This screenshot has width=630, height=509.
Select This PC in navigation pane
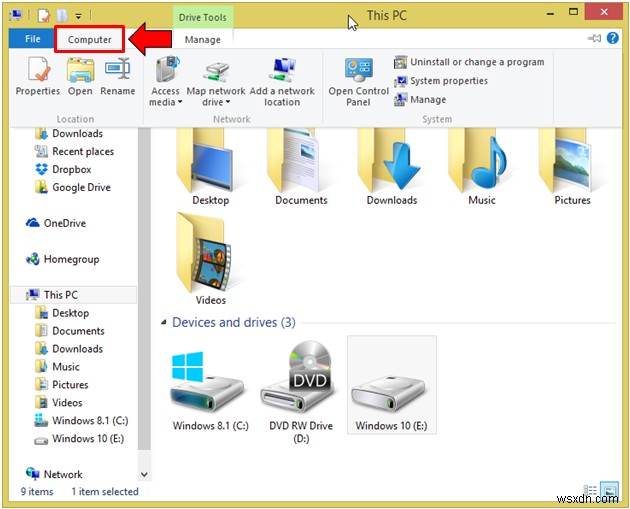[x=74, y=295]
